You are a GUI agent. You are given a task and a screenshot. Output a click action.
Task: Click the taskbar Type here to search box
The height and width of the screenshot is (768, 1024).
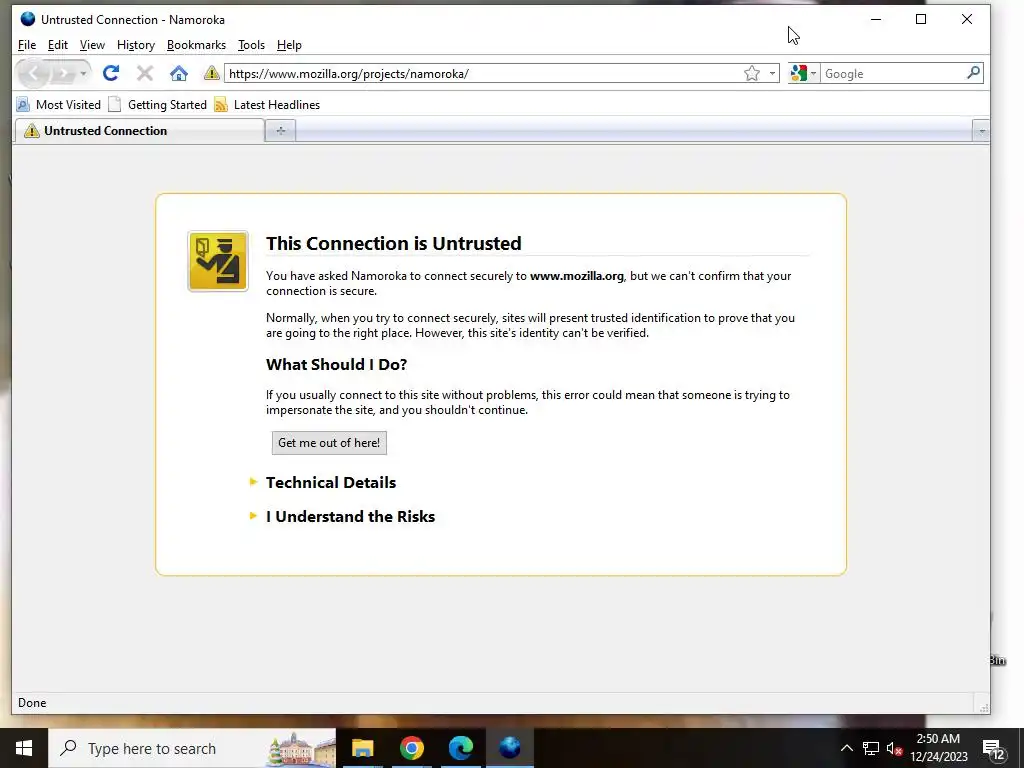tap(192, 748)
